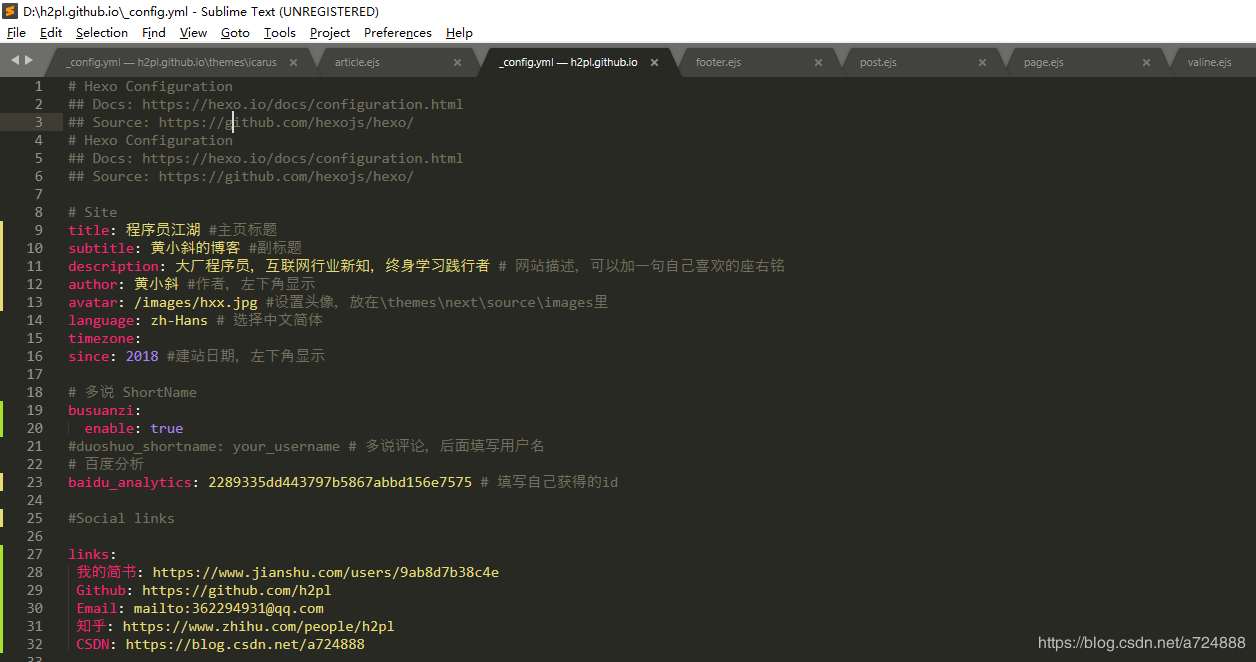
Task: Click the '#Social links' comment
Action: 121,518
